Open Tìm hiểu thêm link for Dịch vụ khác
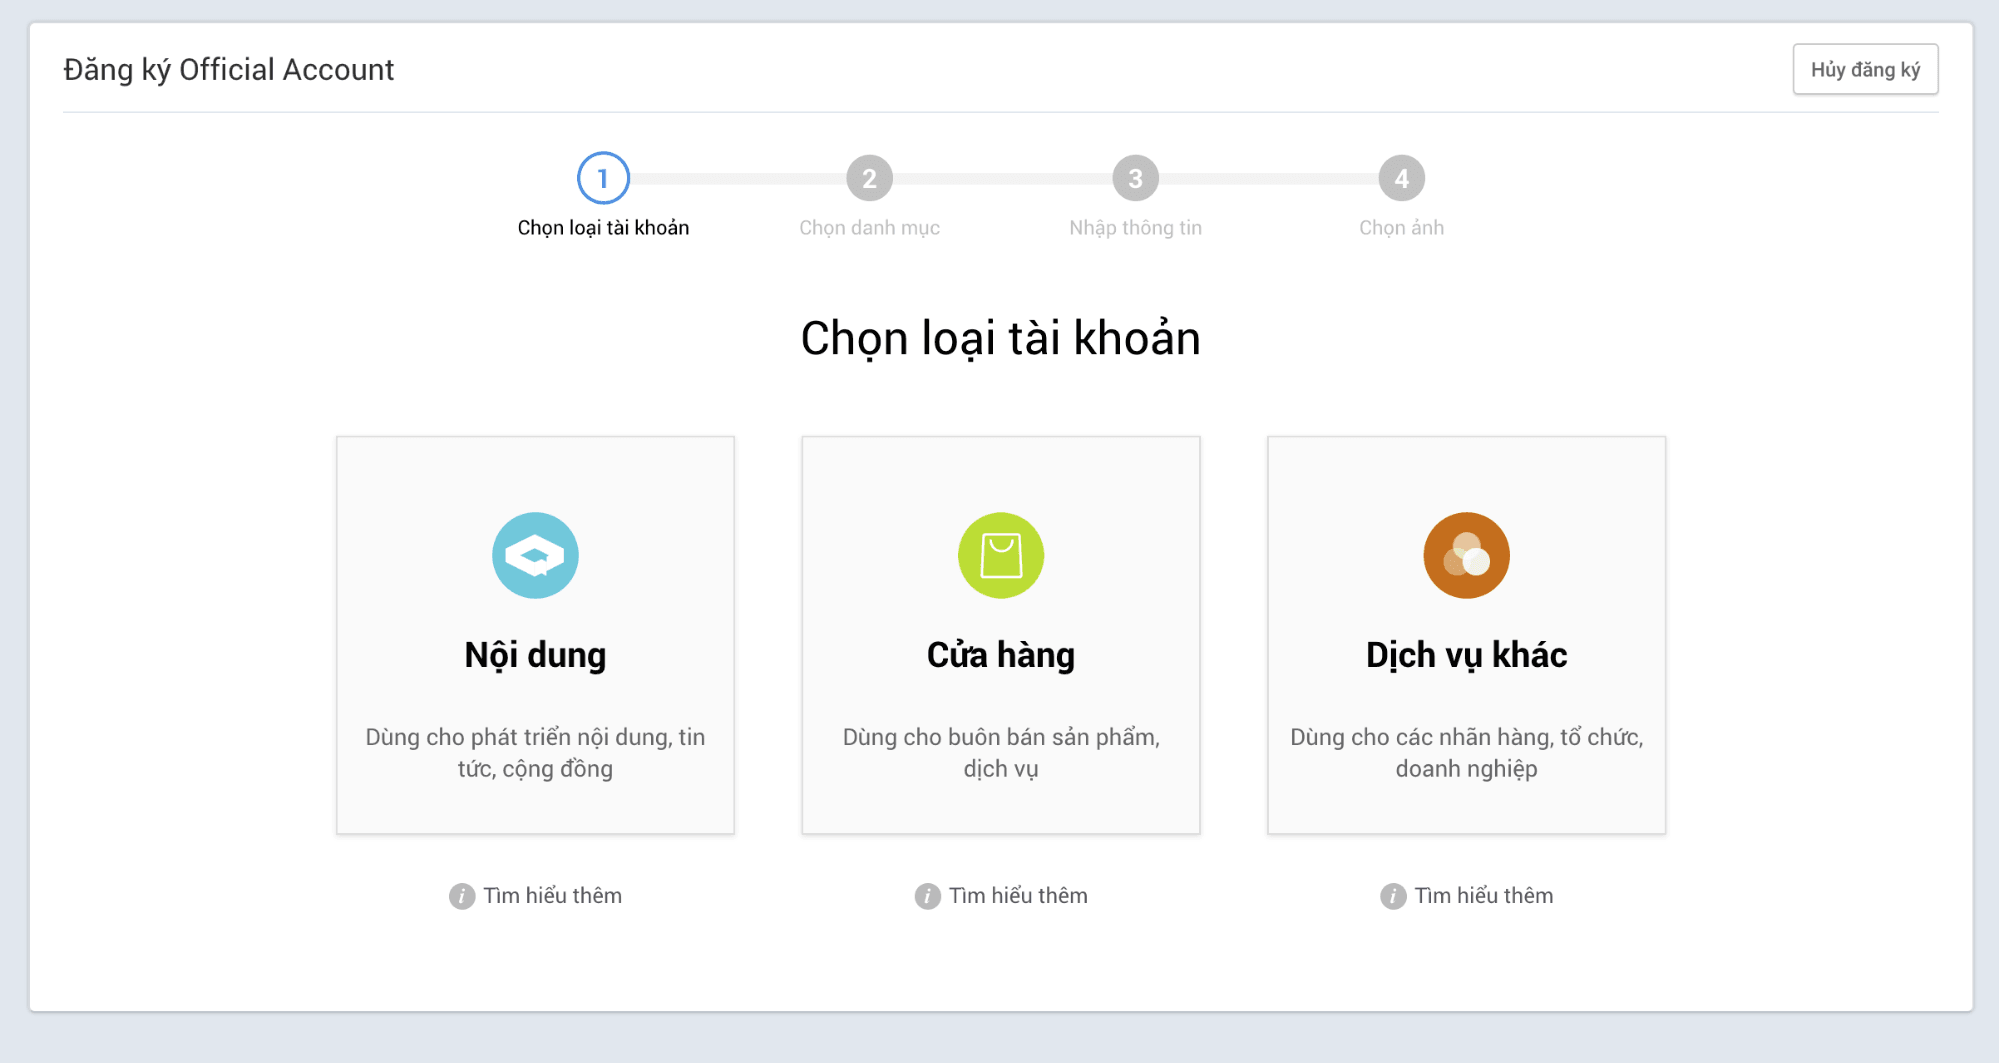This screenshot has width=1999, height=1063. (x=1484, y=896)
